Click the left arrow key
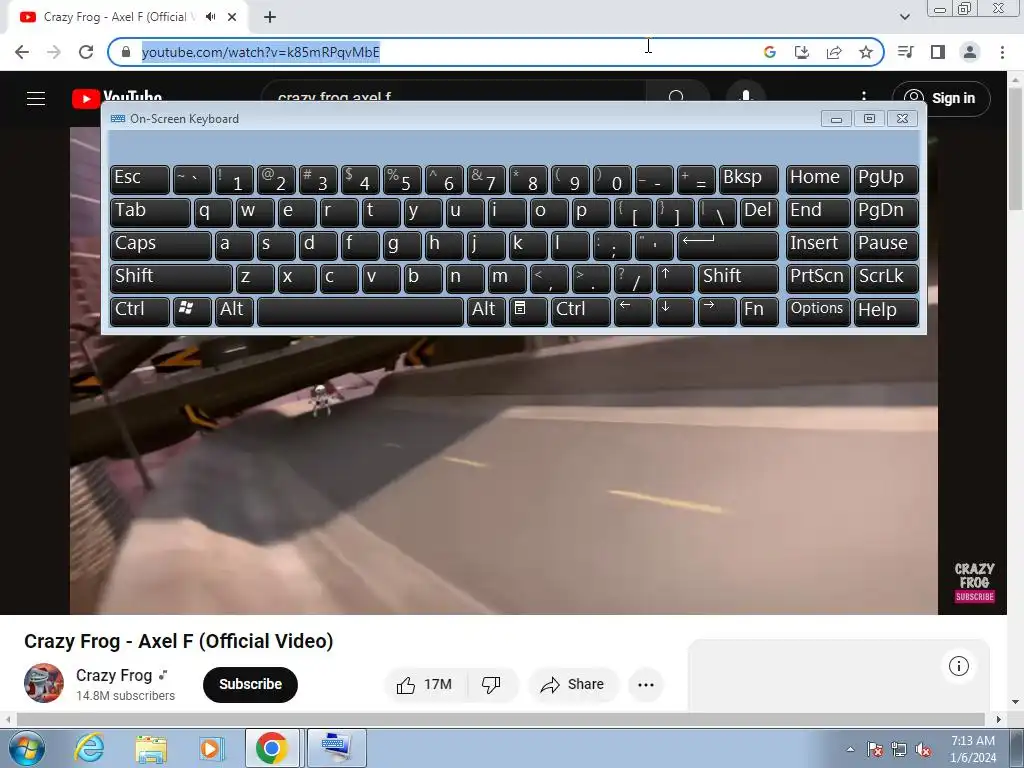The height and width of the screenshot is (768, 1024). (x=633, y=310)
